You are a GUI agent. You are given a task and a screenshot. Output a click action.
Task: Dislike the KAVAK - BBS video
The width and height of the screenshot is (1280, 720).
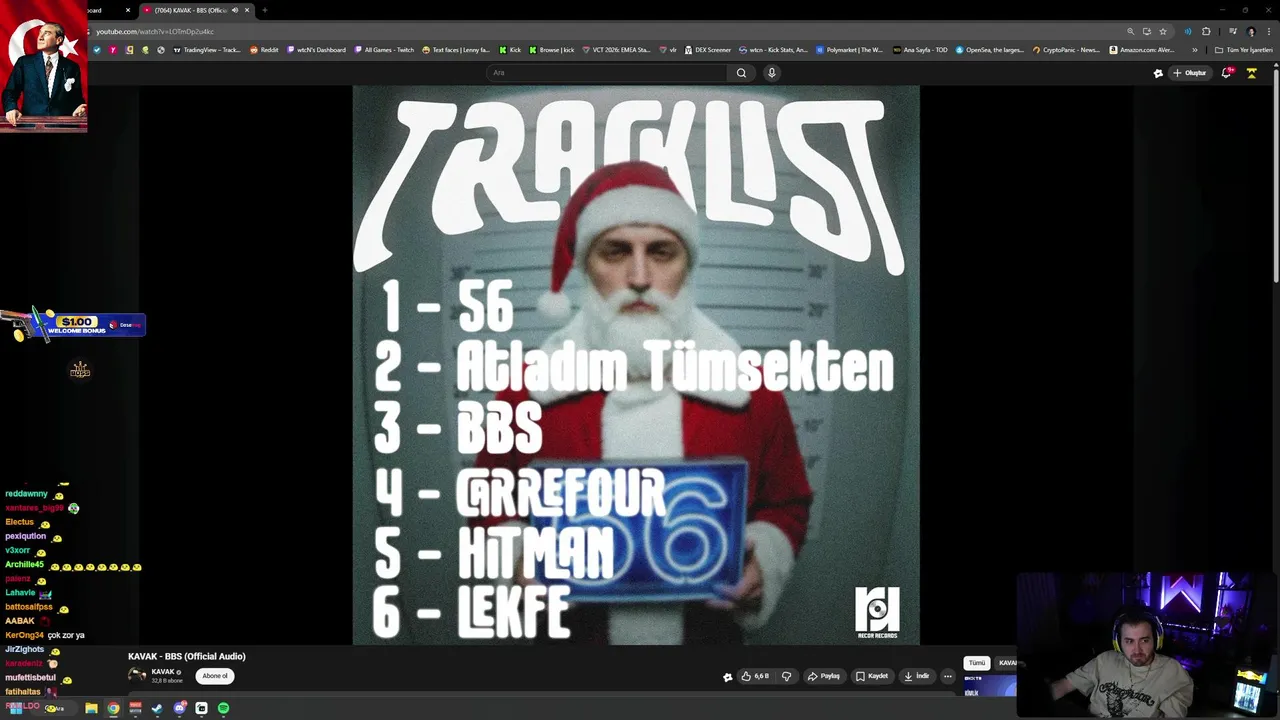click(786, 676)
